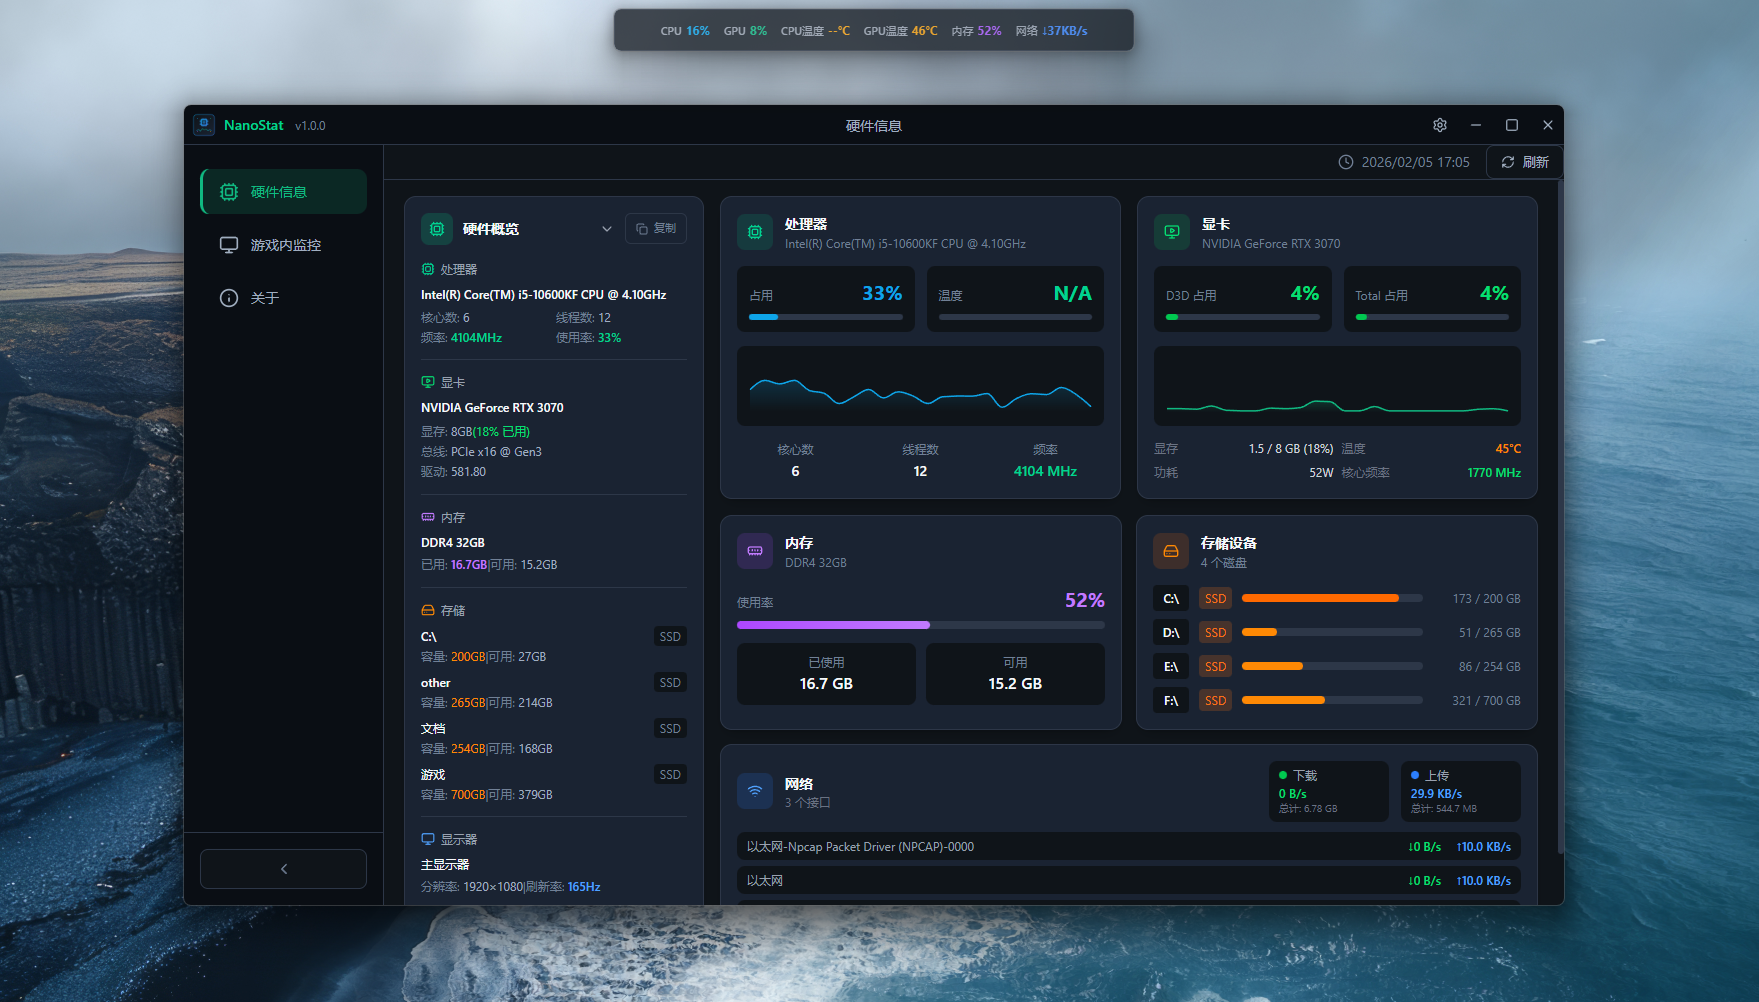1759x1002 pixels.
Task: Click the floating overlay GPU temperature 46°C
Action: click(901, 31)
